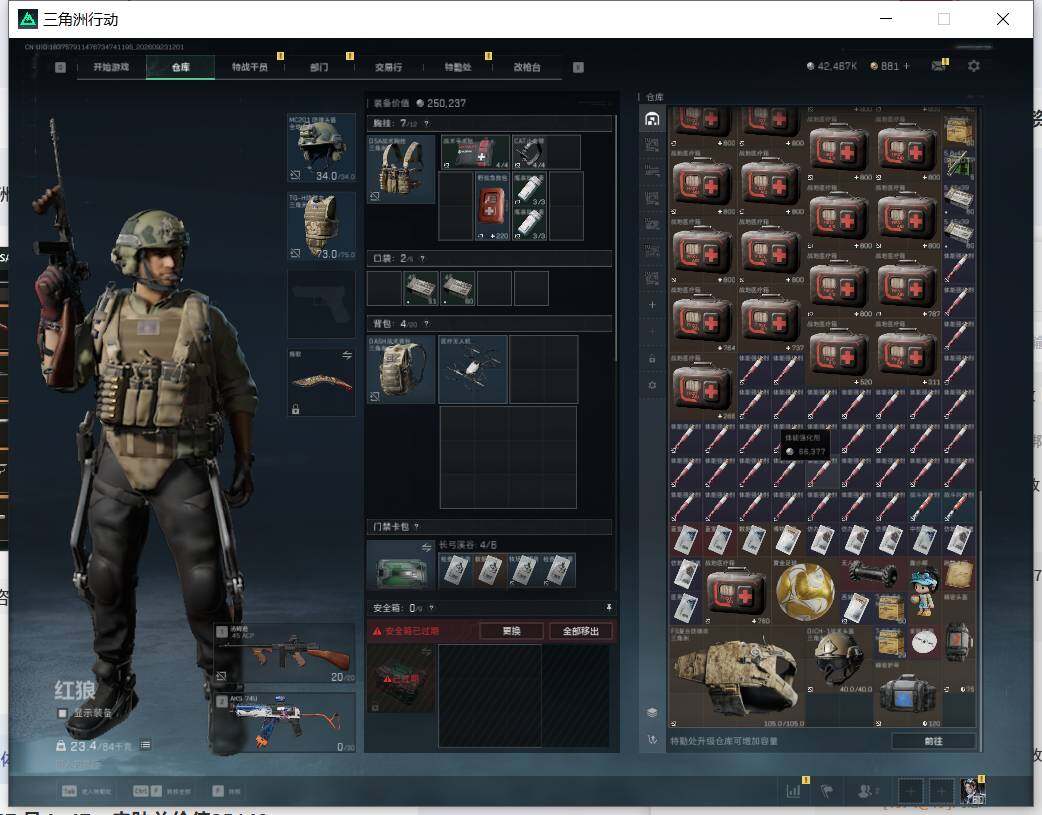Click the help icon next to 门禁卡包
Viewport: 1042px width, 815px height.
click(x=417, y=526)
